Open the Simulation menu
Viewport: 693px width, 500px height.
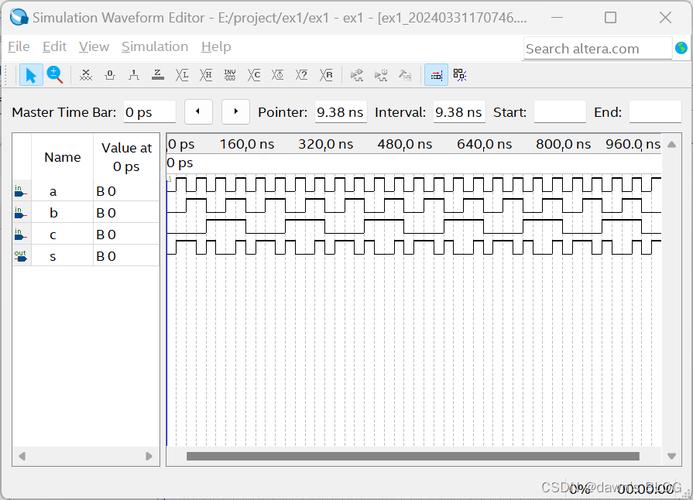pos(154,47)
